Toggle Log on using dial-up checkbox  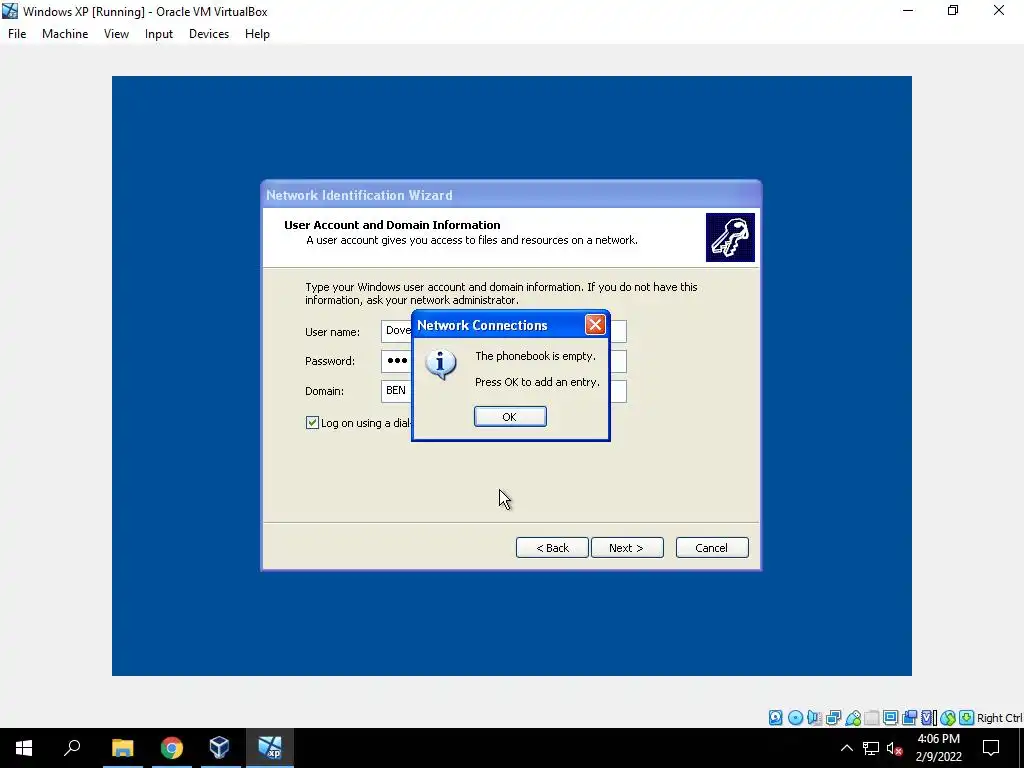click(x=312, y=423)
